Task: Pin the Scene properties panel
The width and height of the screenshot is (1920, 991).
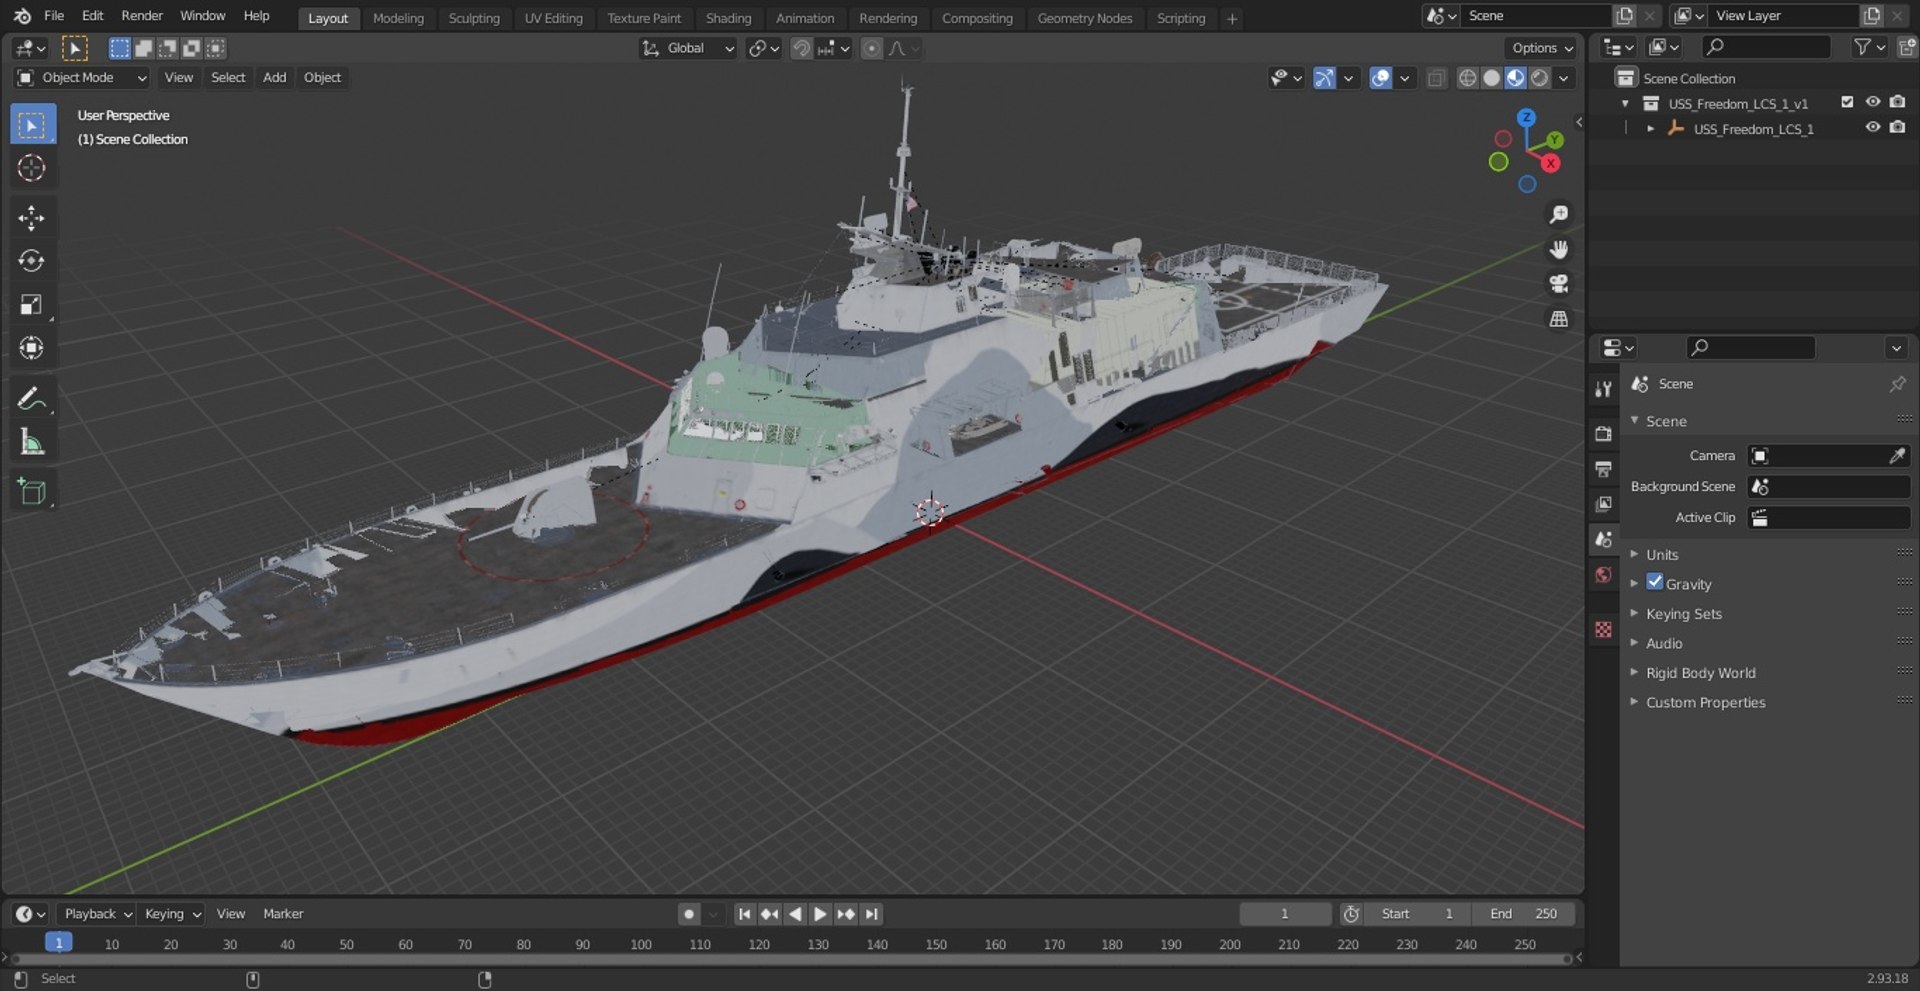Action: coord(1897,384)
